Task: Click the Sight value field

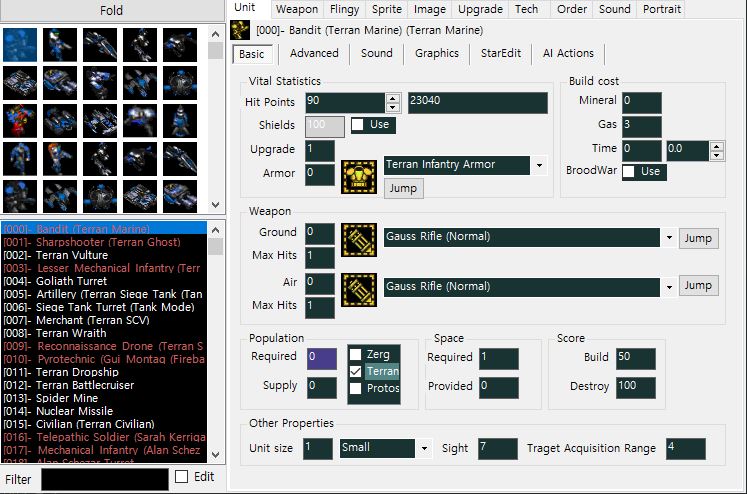Action: [x=498, y=449]
